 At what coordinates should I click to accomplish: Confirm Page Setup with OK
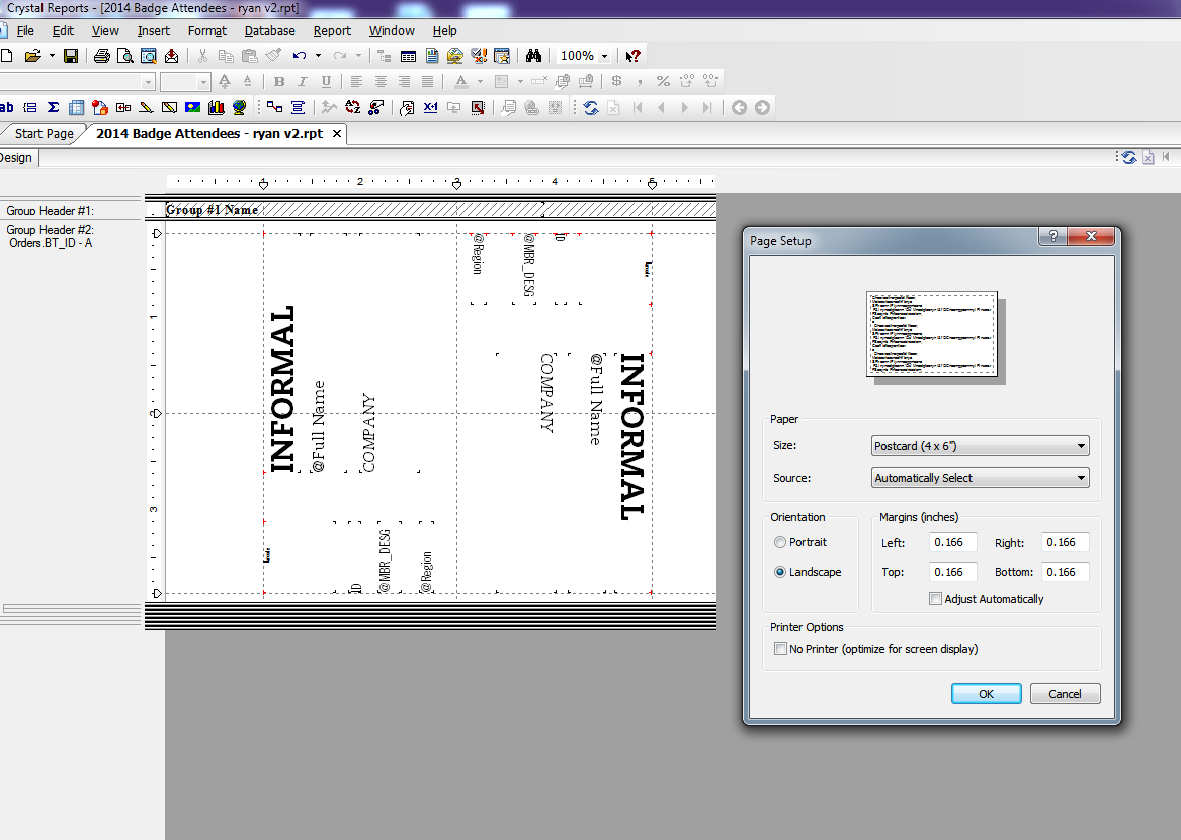point(985,693)
